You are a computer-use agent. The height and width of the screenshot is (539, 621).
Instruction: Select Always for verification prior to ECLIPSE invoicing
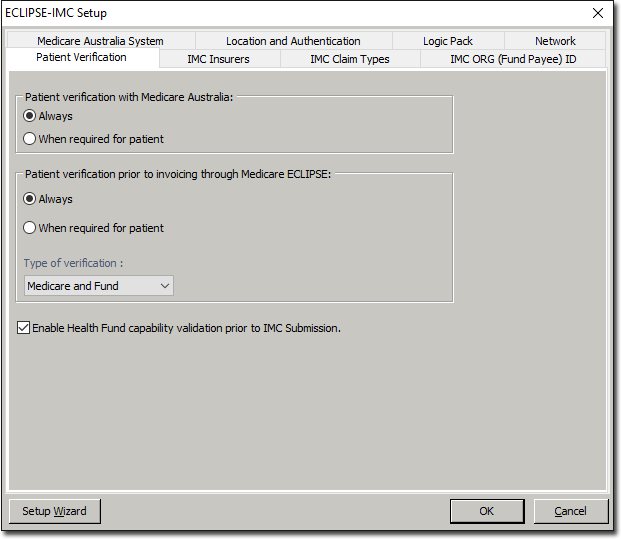click(30, 199)
